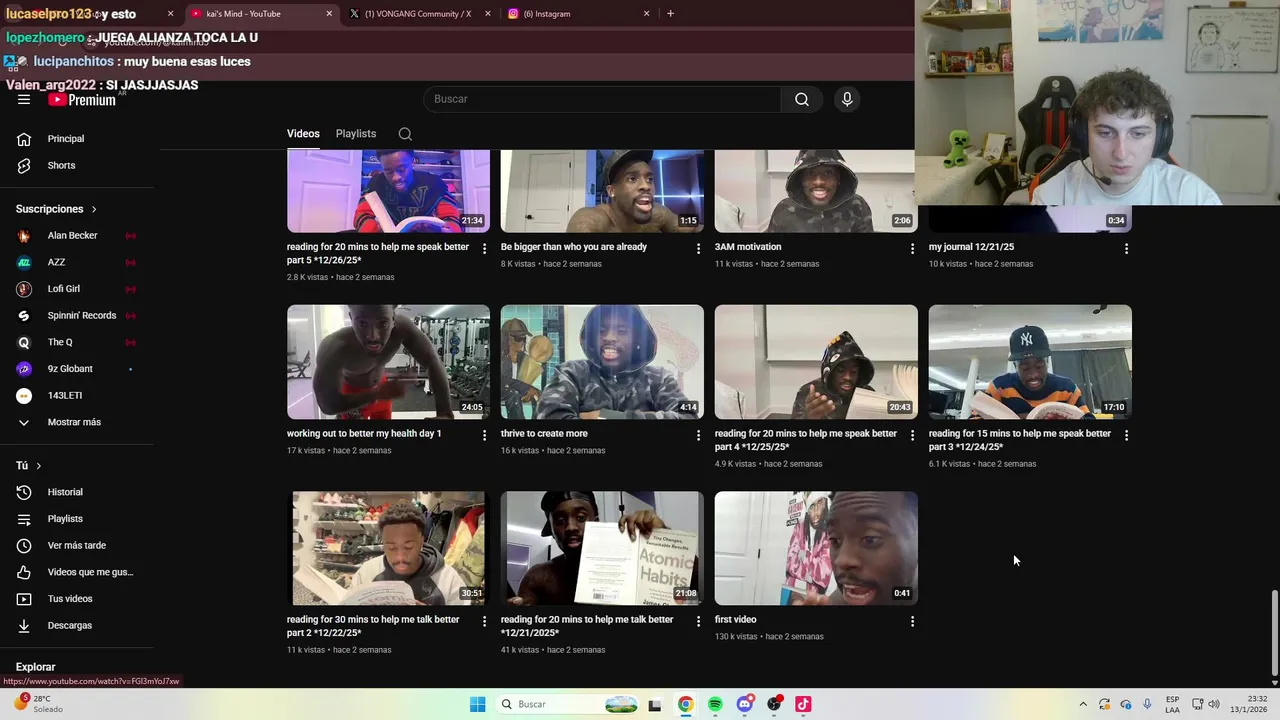Click the YouTube Premium logo
1280x720 pixels.
pyautogui.click(x=82, y=100)
